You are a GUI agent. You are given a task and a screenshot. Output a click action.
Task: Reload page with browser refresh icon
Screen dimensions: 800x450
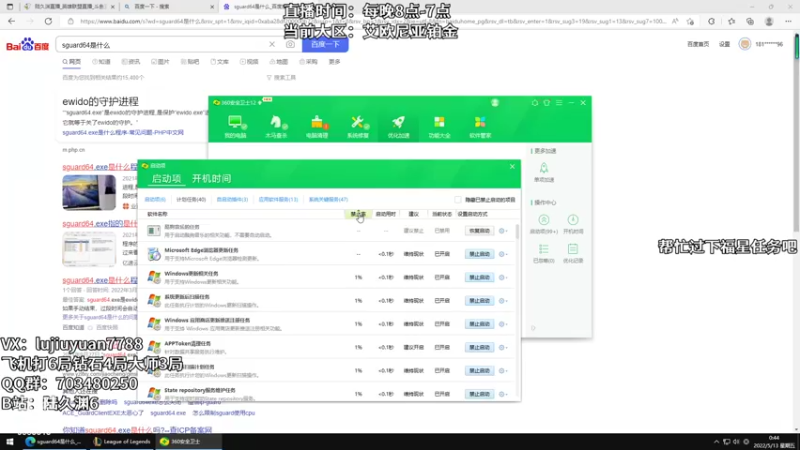pos(48,21)
